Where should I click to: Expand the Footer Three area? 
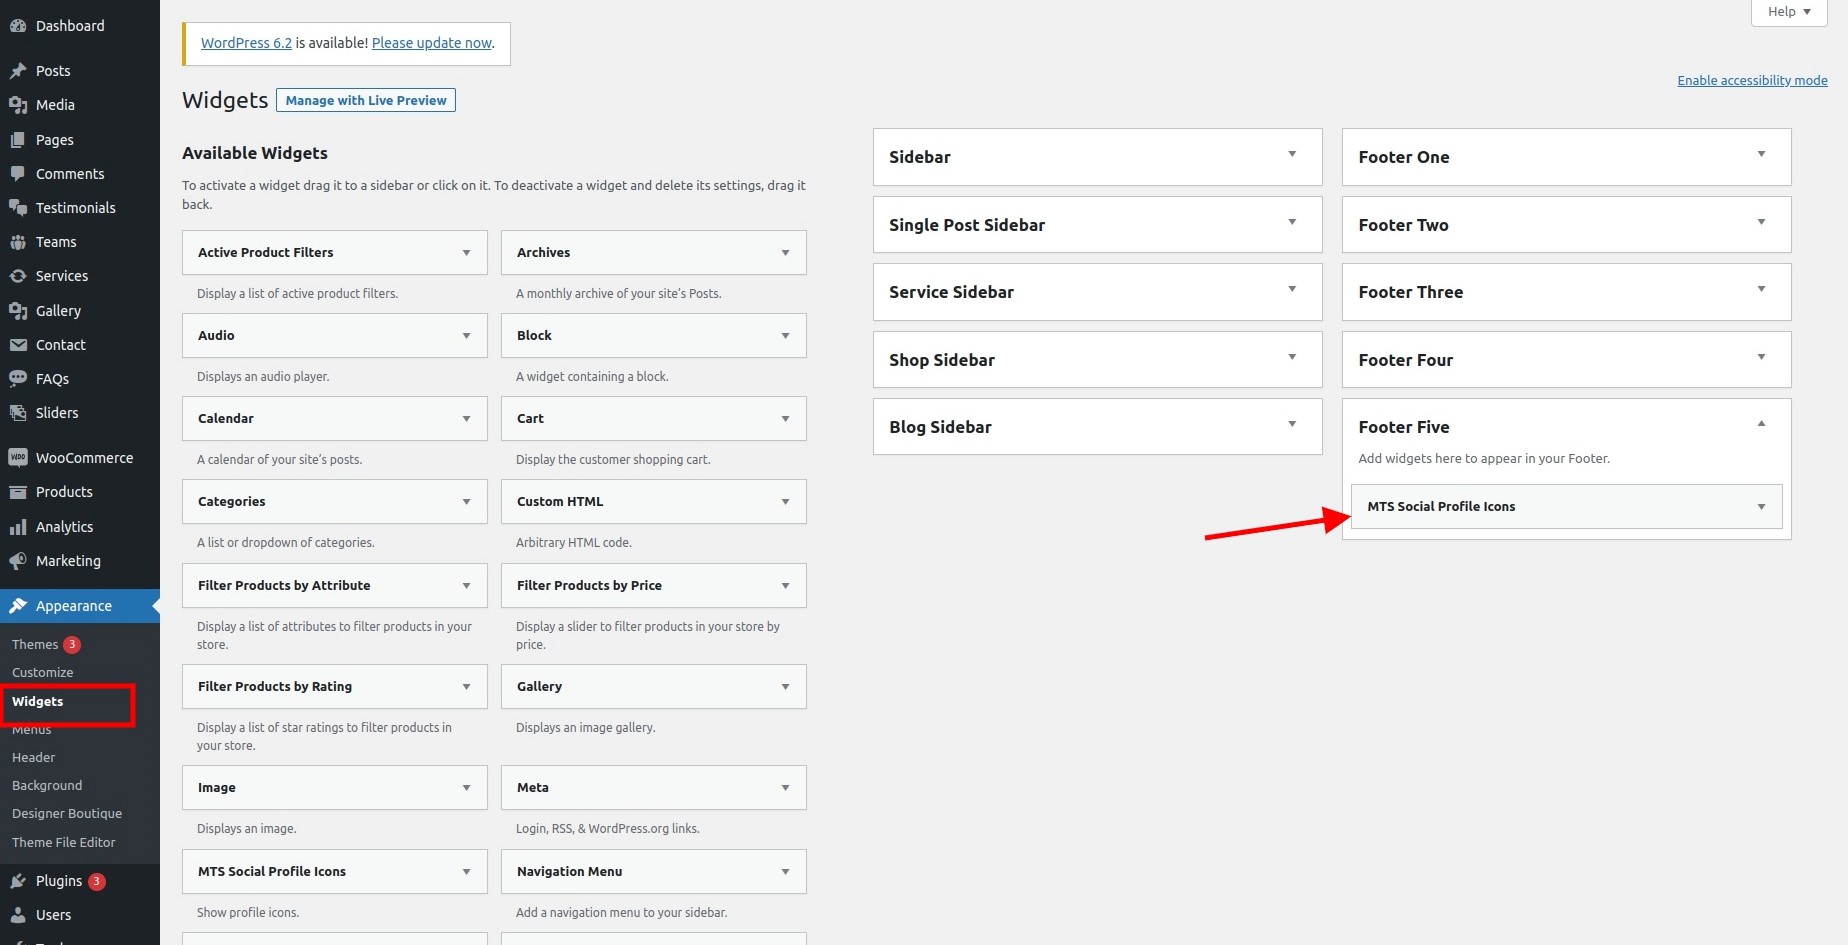click(x=1566, y=292)
